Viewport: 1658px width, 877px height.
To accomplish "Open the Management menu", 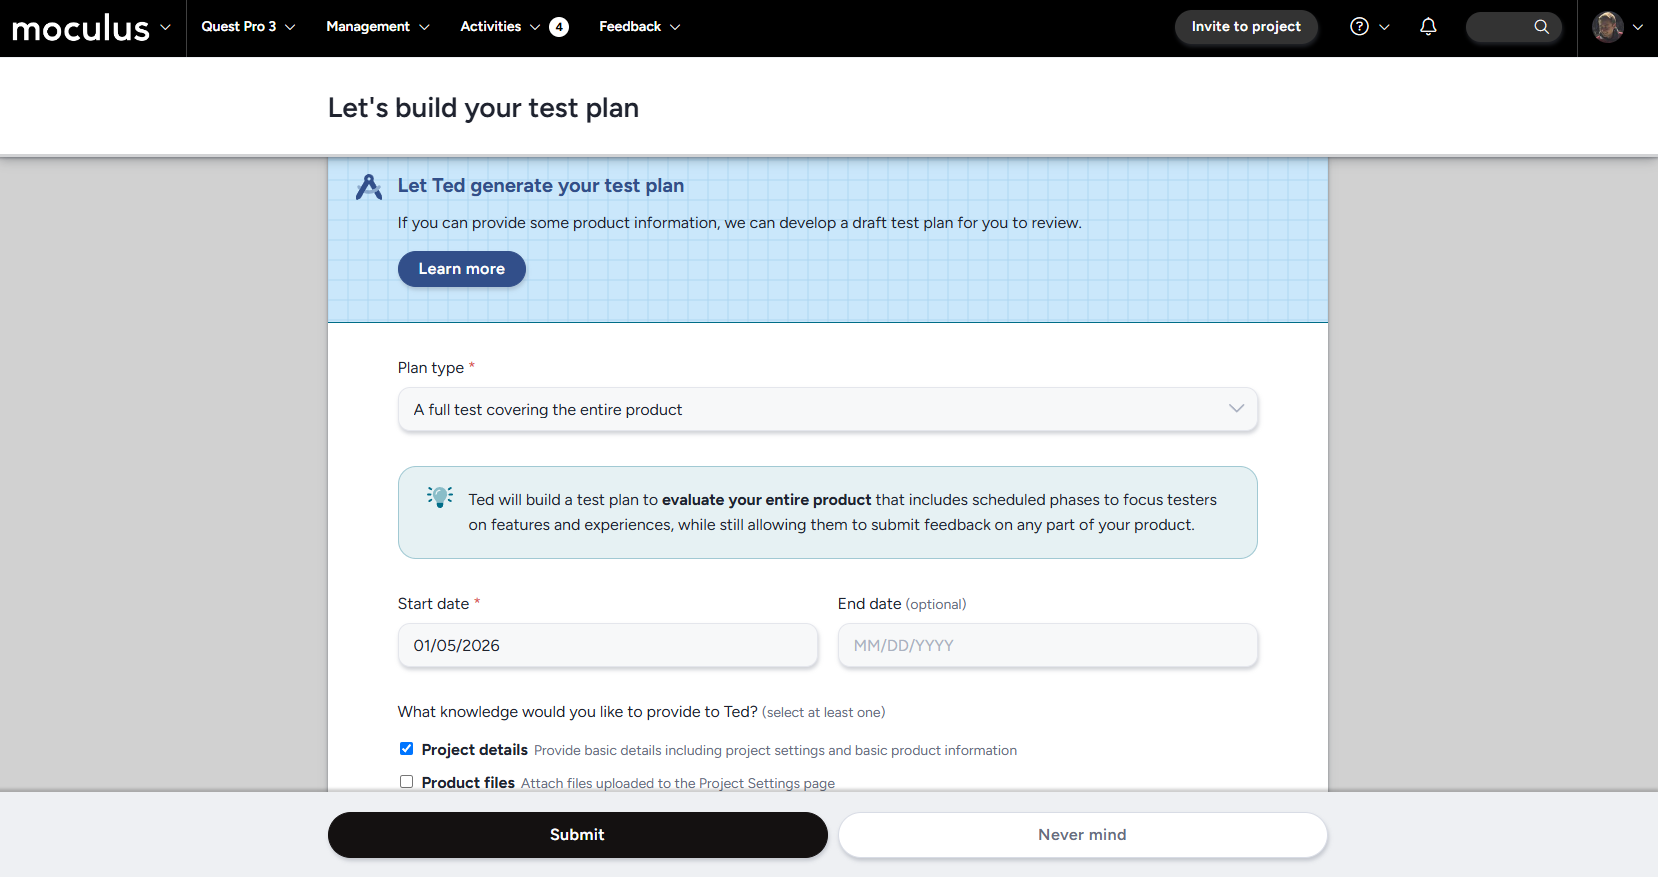I will click(x=377, y=27).
